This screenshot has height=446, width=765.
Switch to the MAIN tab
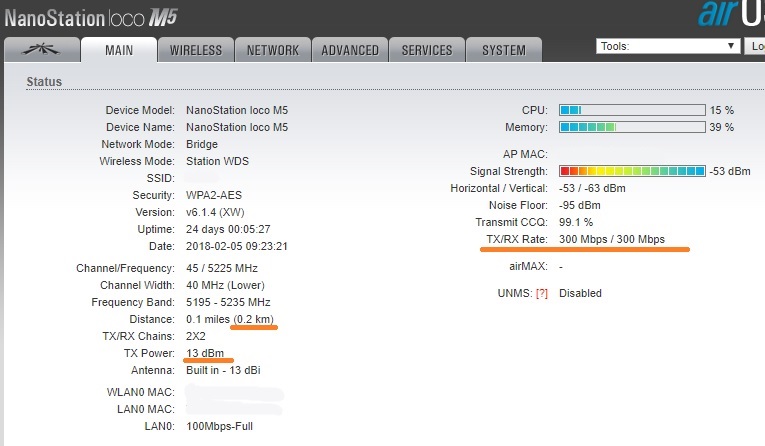(x=119, y=50)
